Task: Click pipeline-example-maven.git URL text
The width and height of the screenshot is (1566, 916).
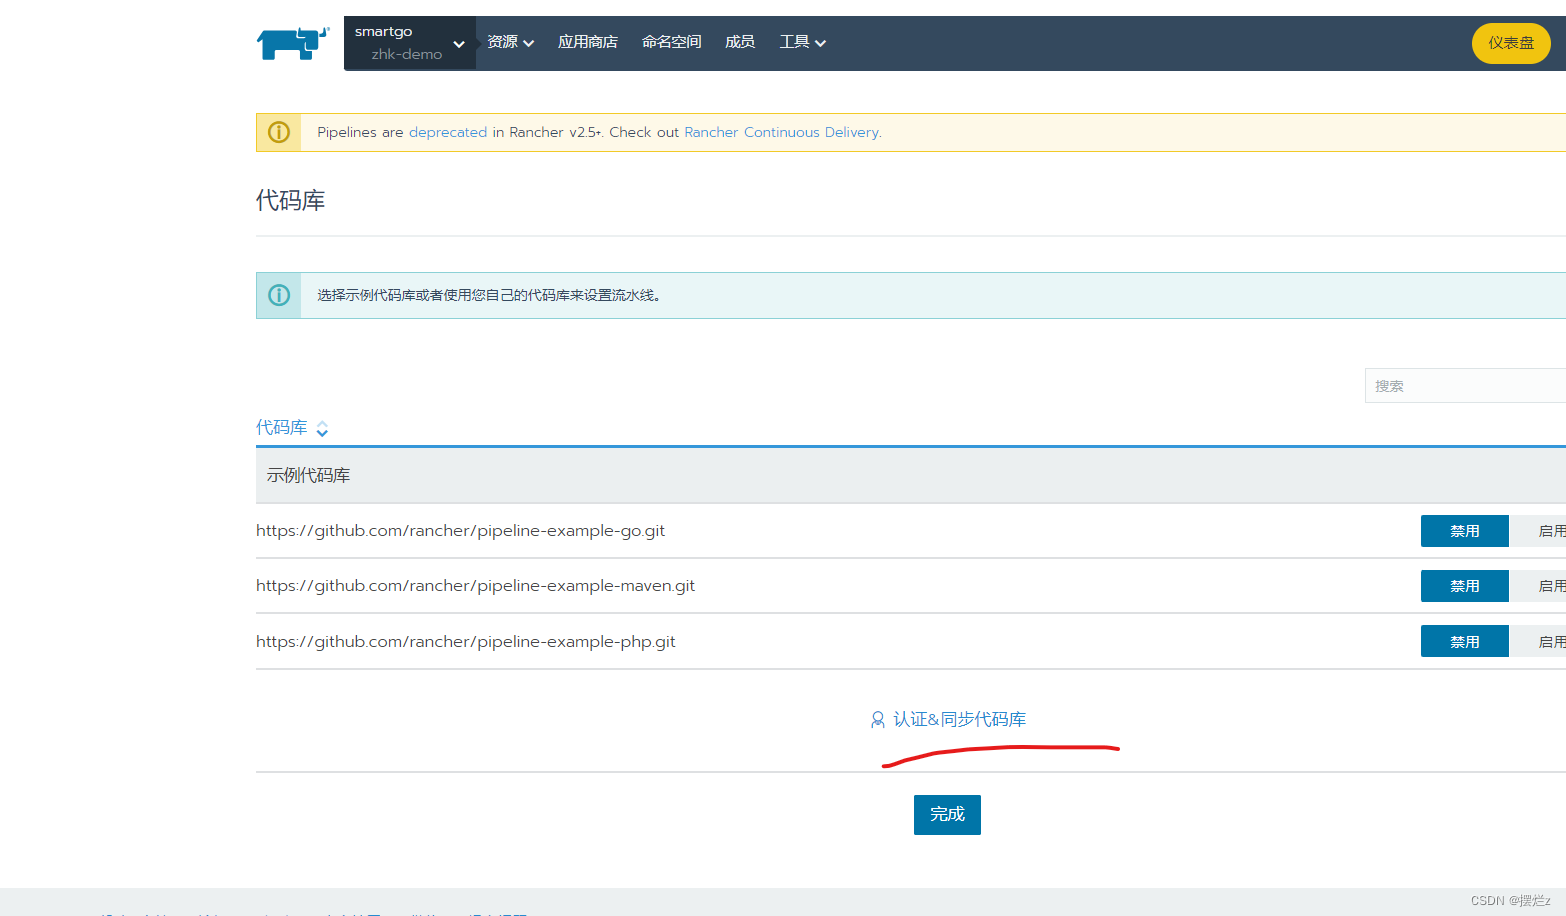Action: click(x=475, y=586)
